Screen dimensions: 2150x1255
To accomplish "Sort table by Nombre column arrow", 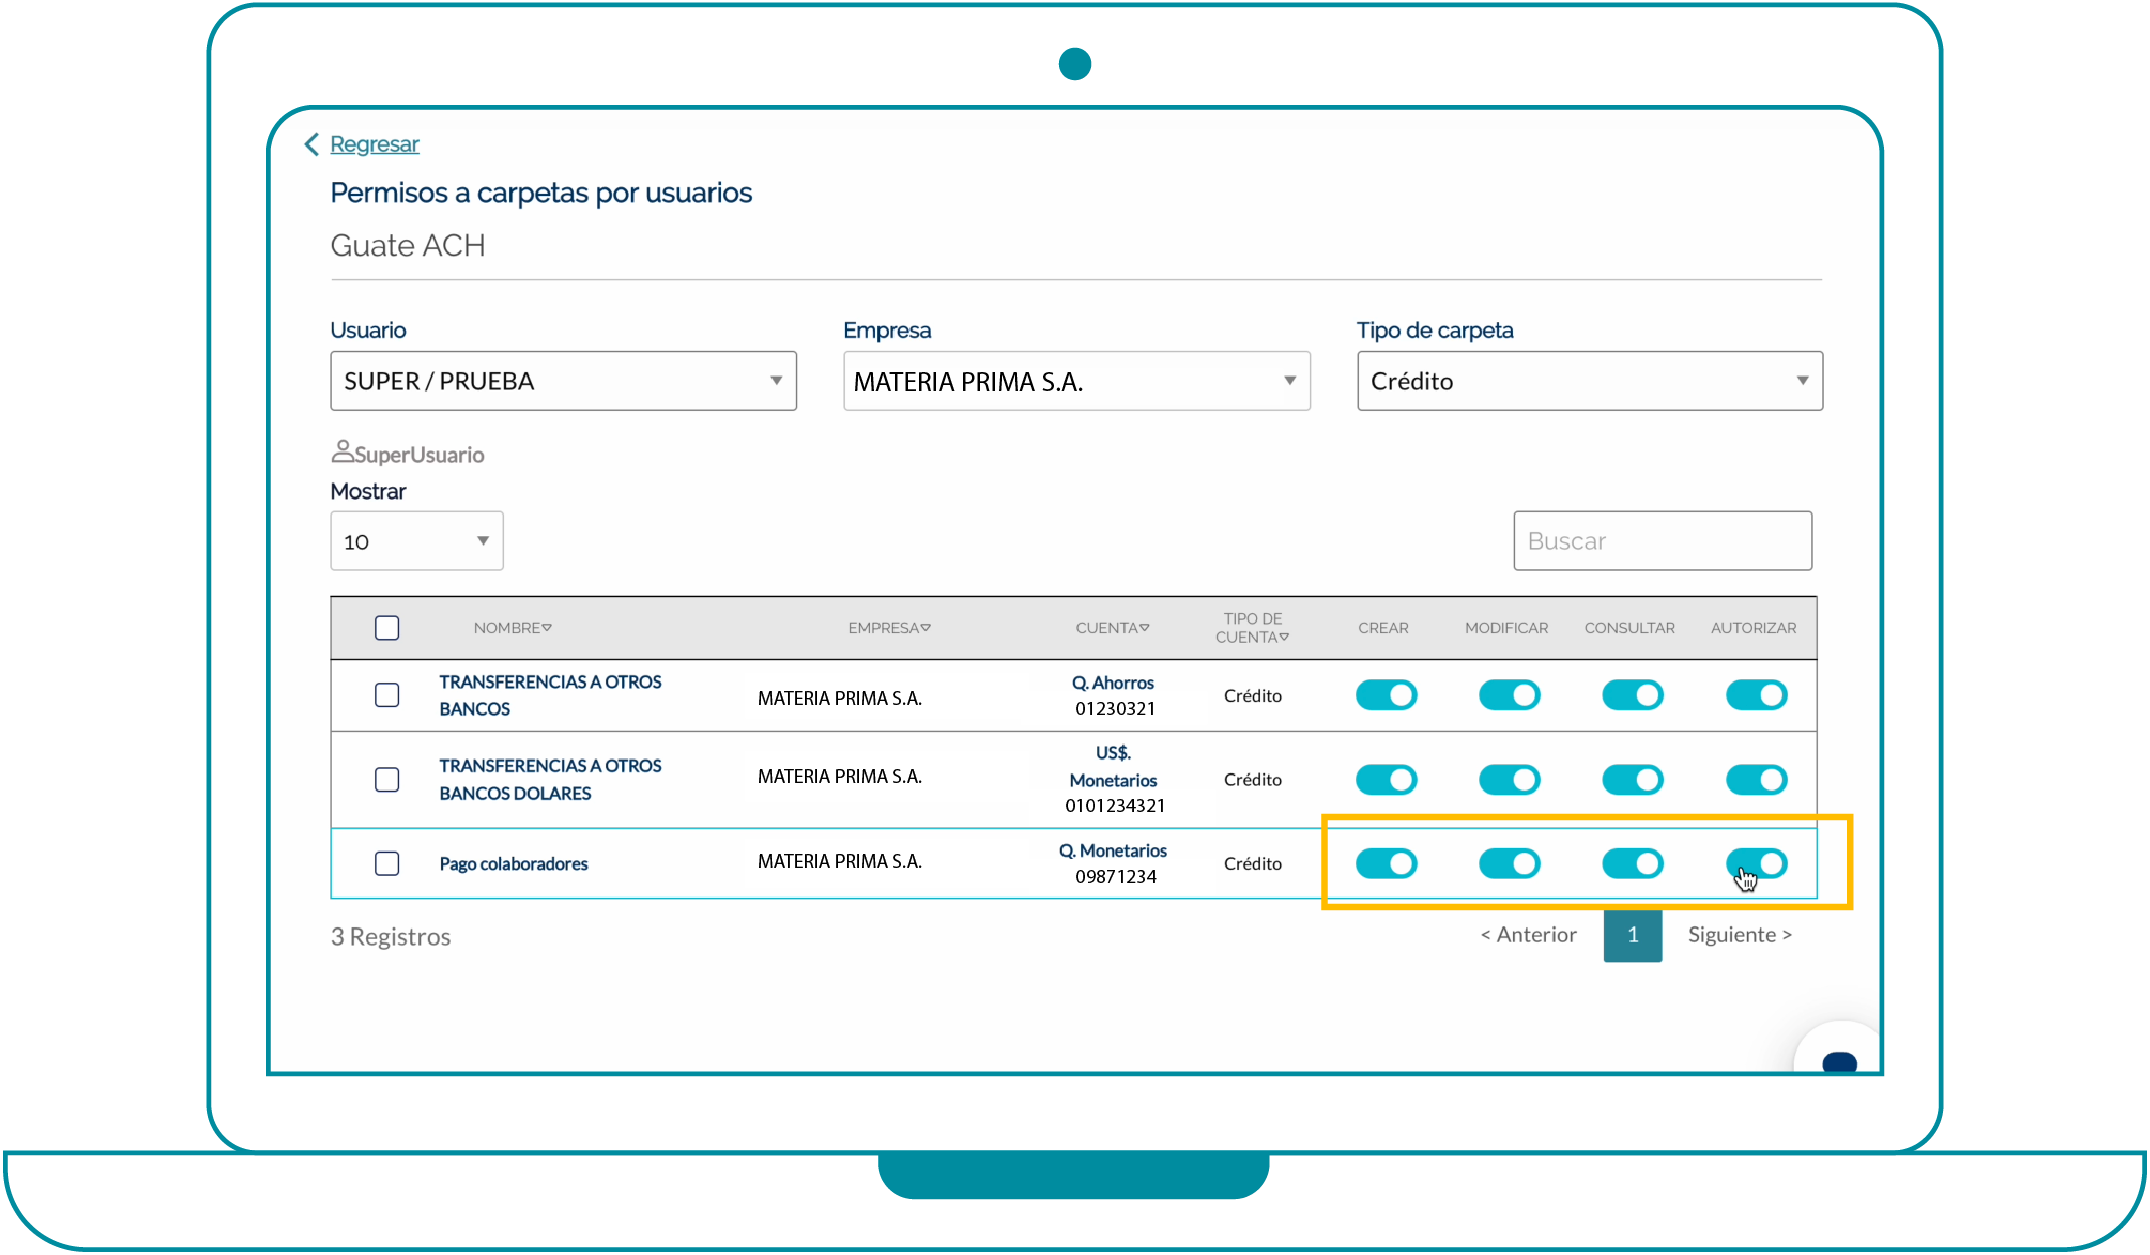I will (547, 628).
